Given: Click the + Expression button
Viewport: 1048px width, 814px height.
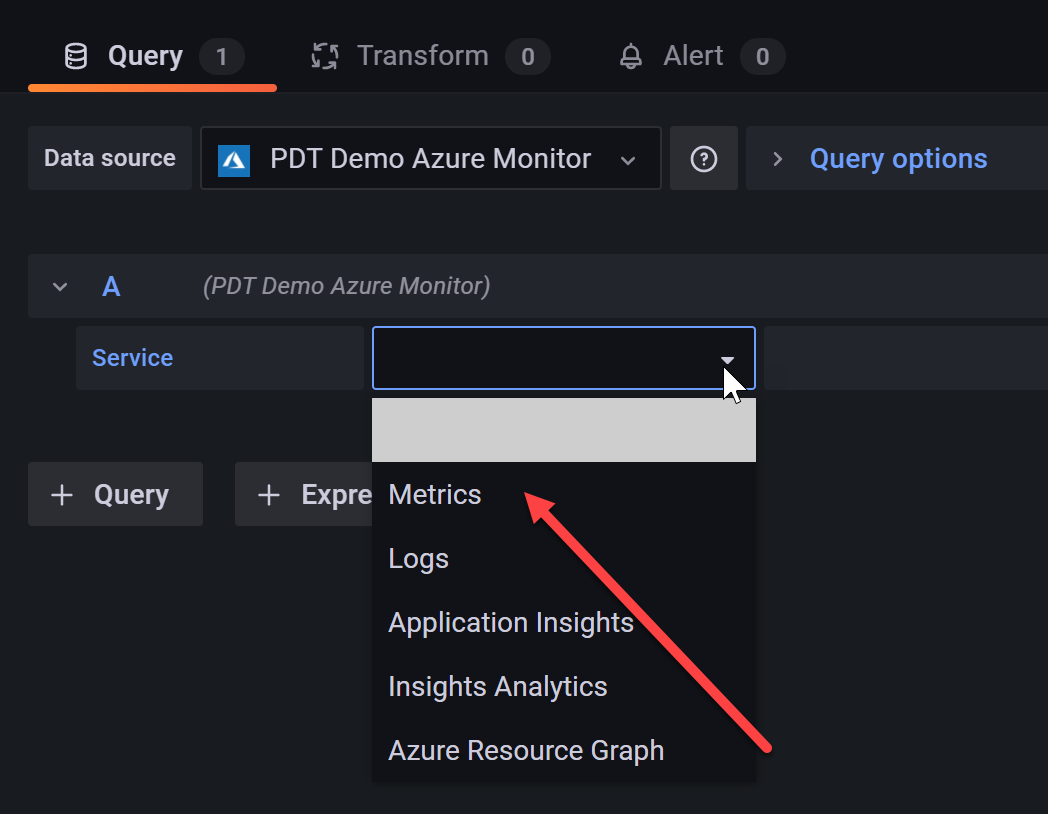Looking at the screenshot, I should pos(303,495).
